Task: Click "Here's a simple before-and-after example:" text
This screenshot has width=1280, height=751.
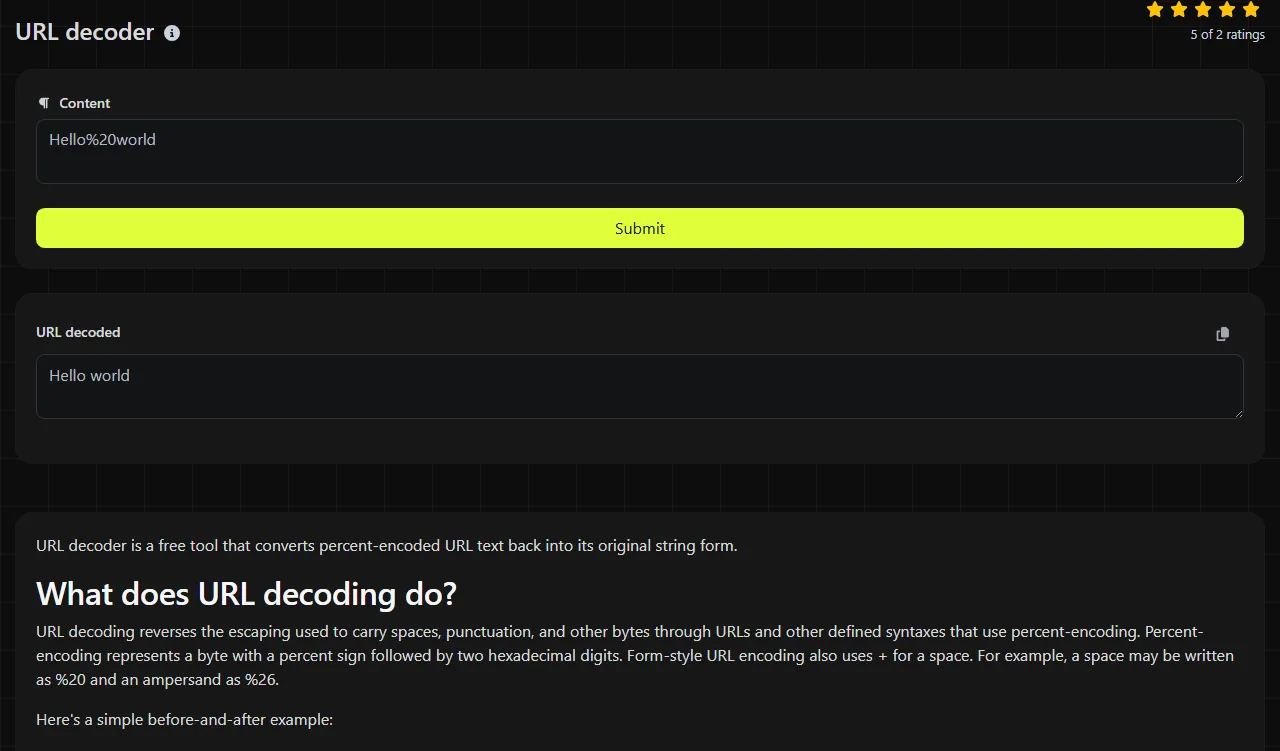Action: pos(184,720)
